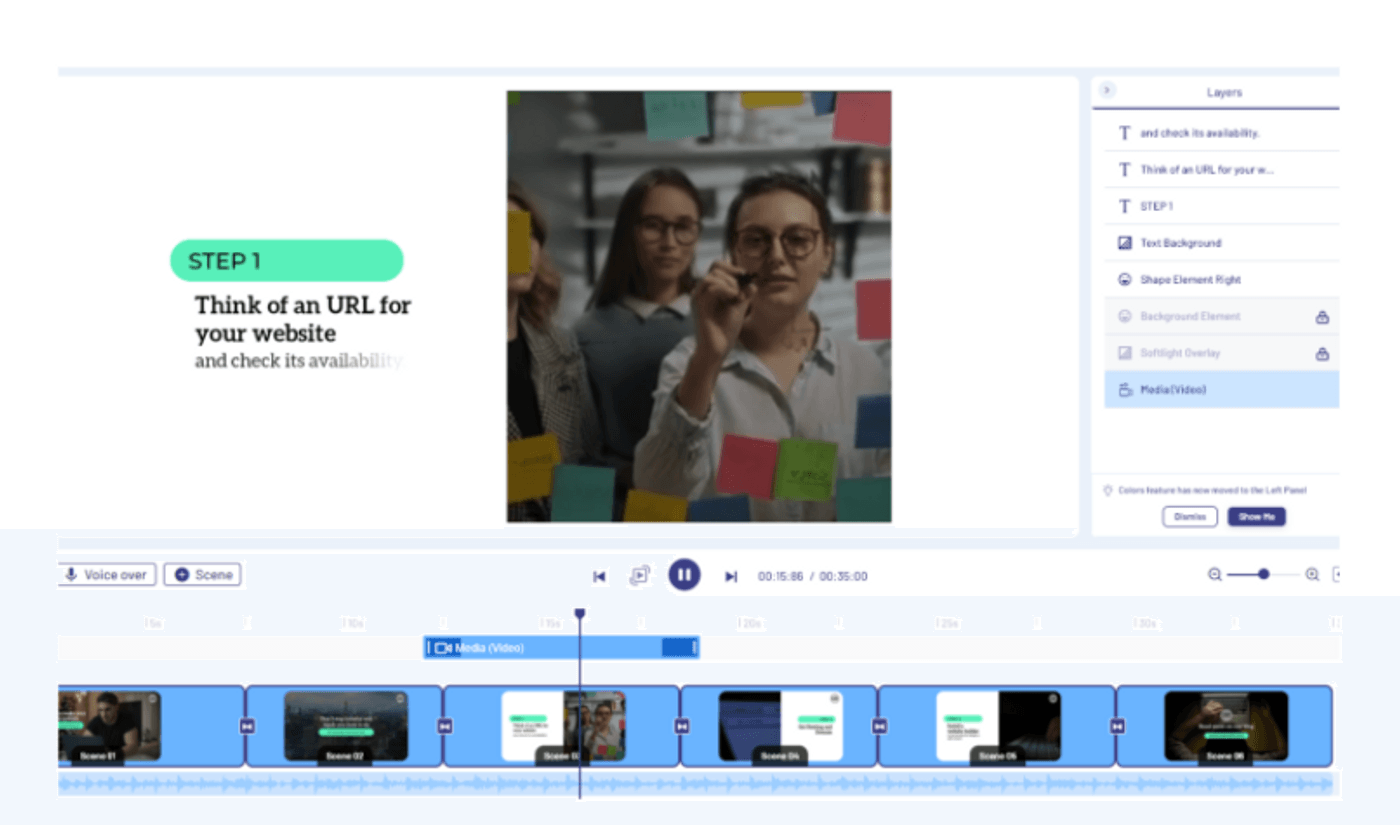
Task: Adjust the timeline zoom slider
Action: coord(1263,575)
